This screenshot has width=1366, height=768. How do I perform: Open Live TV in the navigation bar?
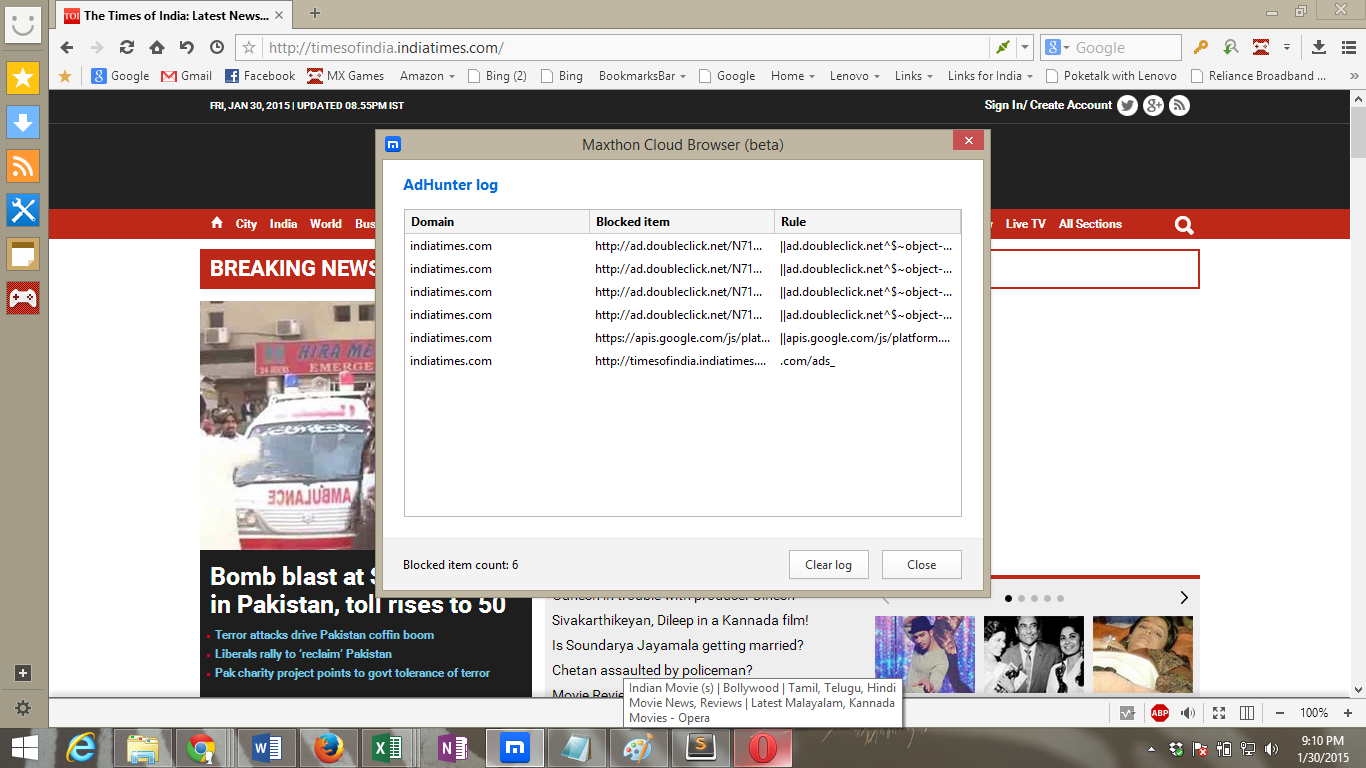point(1026,224)
